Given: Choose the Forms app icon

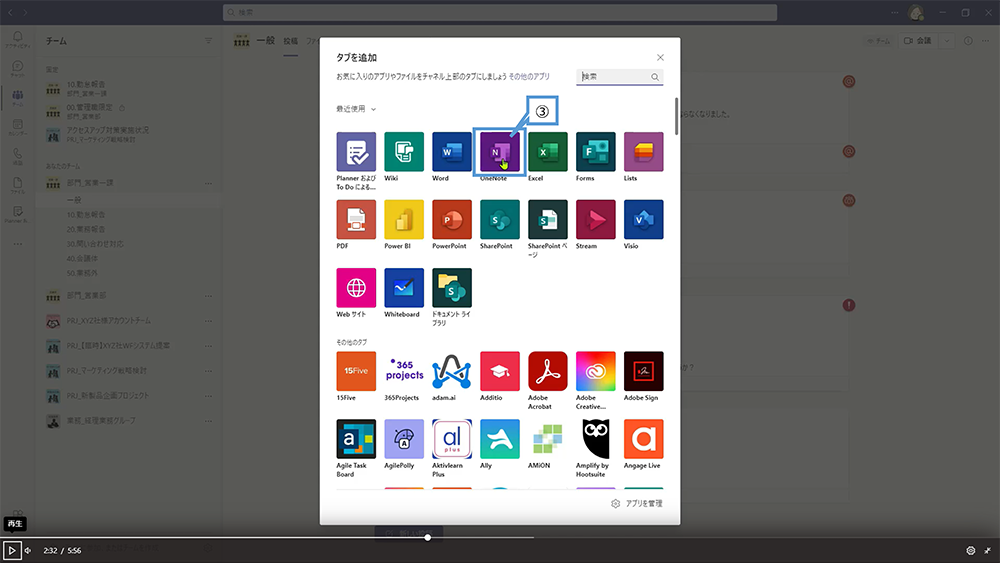Looking at the screenshot, I should (595, 152).
